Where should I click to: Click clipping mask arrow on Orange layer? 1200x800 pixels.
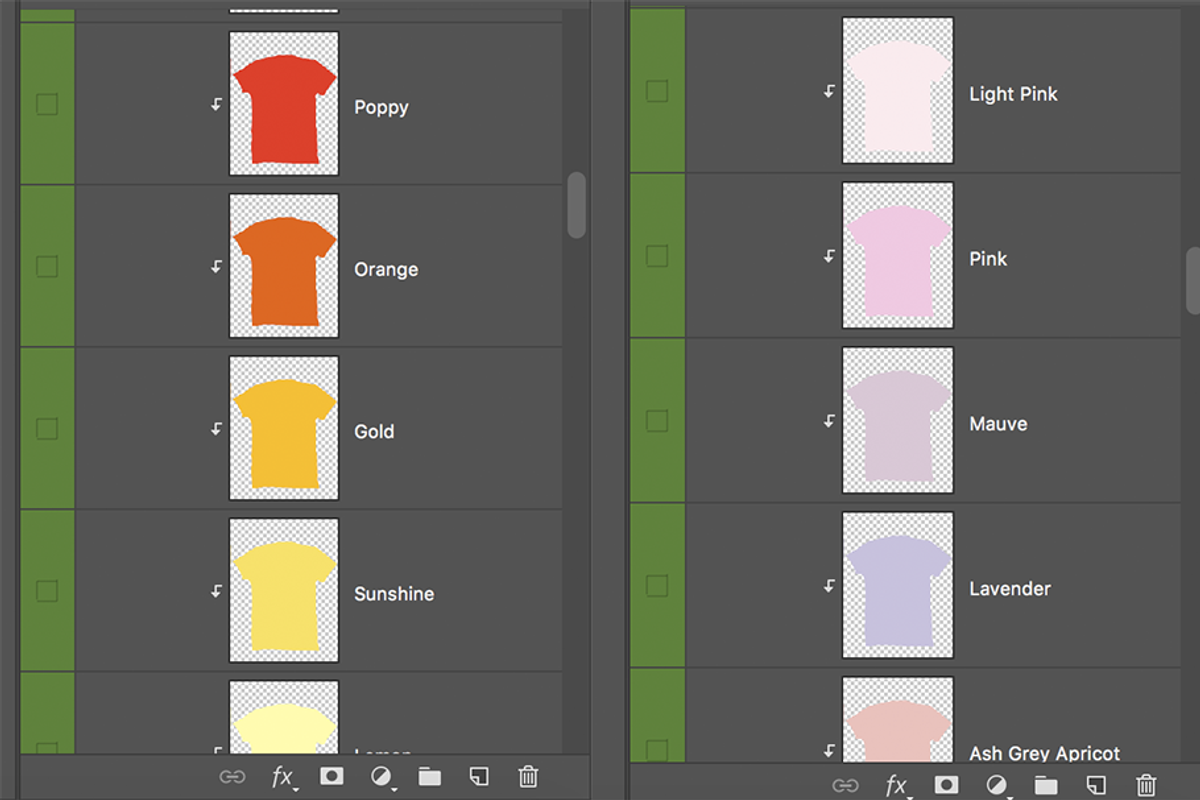pyautogui.click(x=216, y=266)
